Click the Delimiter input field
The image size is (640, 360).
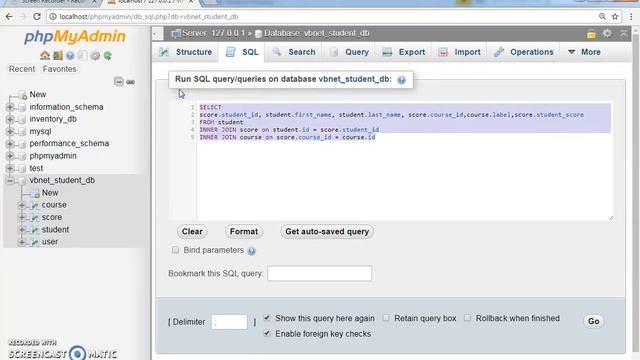point(229,322)
